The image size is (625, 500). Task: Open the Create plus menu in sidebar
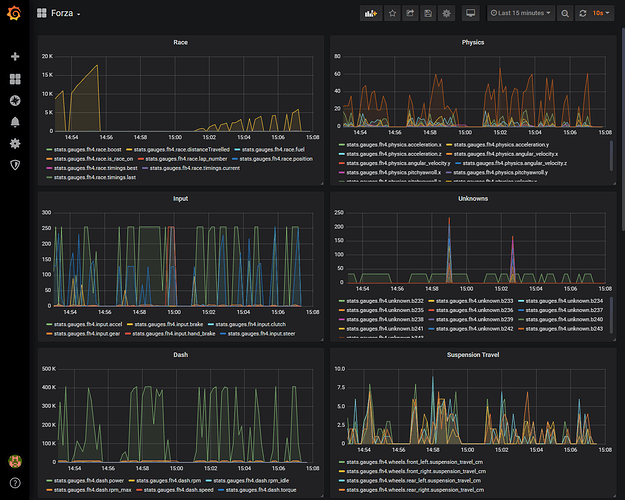(x=15, y=57)
